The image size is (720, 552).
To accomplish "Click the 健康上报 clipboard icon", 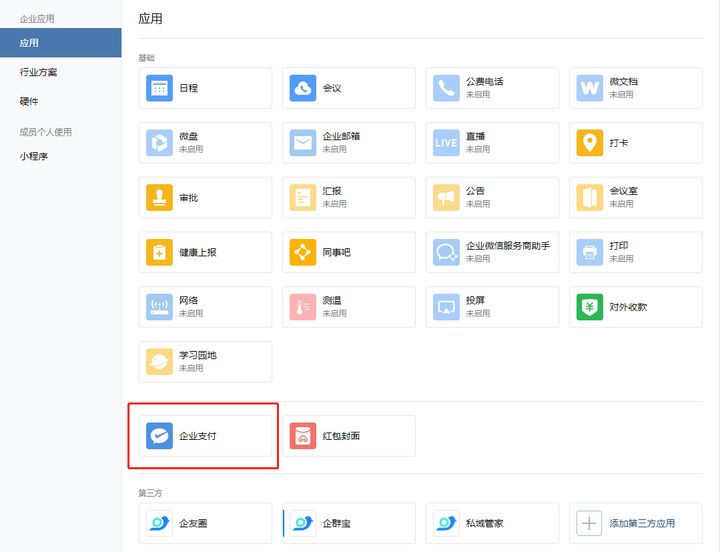I will [x=159, y=252].
